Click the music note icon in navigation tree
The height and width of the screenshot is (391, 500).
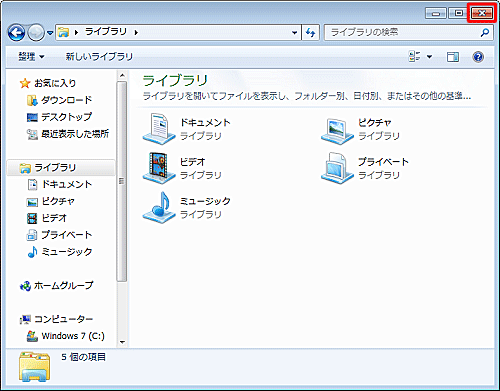click(32, 252)
